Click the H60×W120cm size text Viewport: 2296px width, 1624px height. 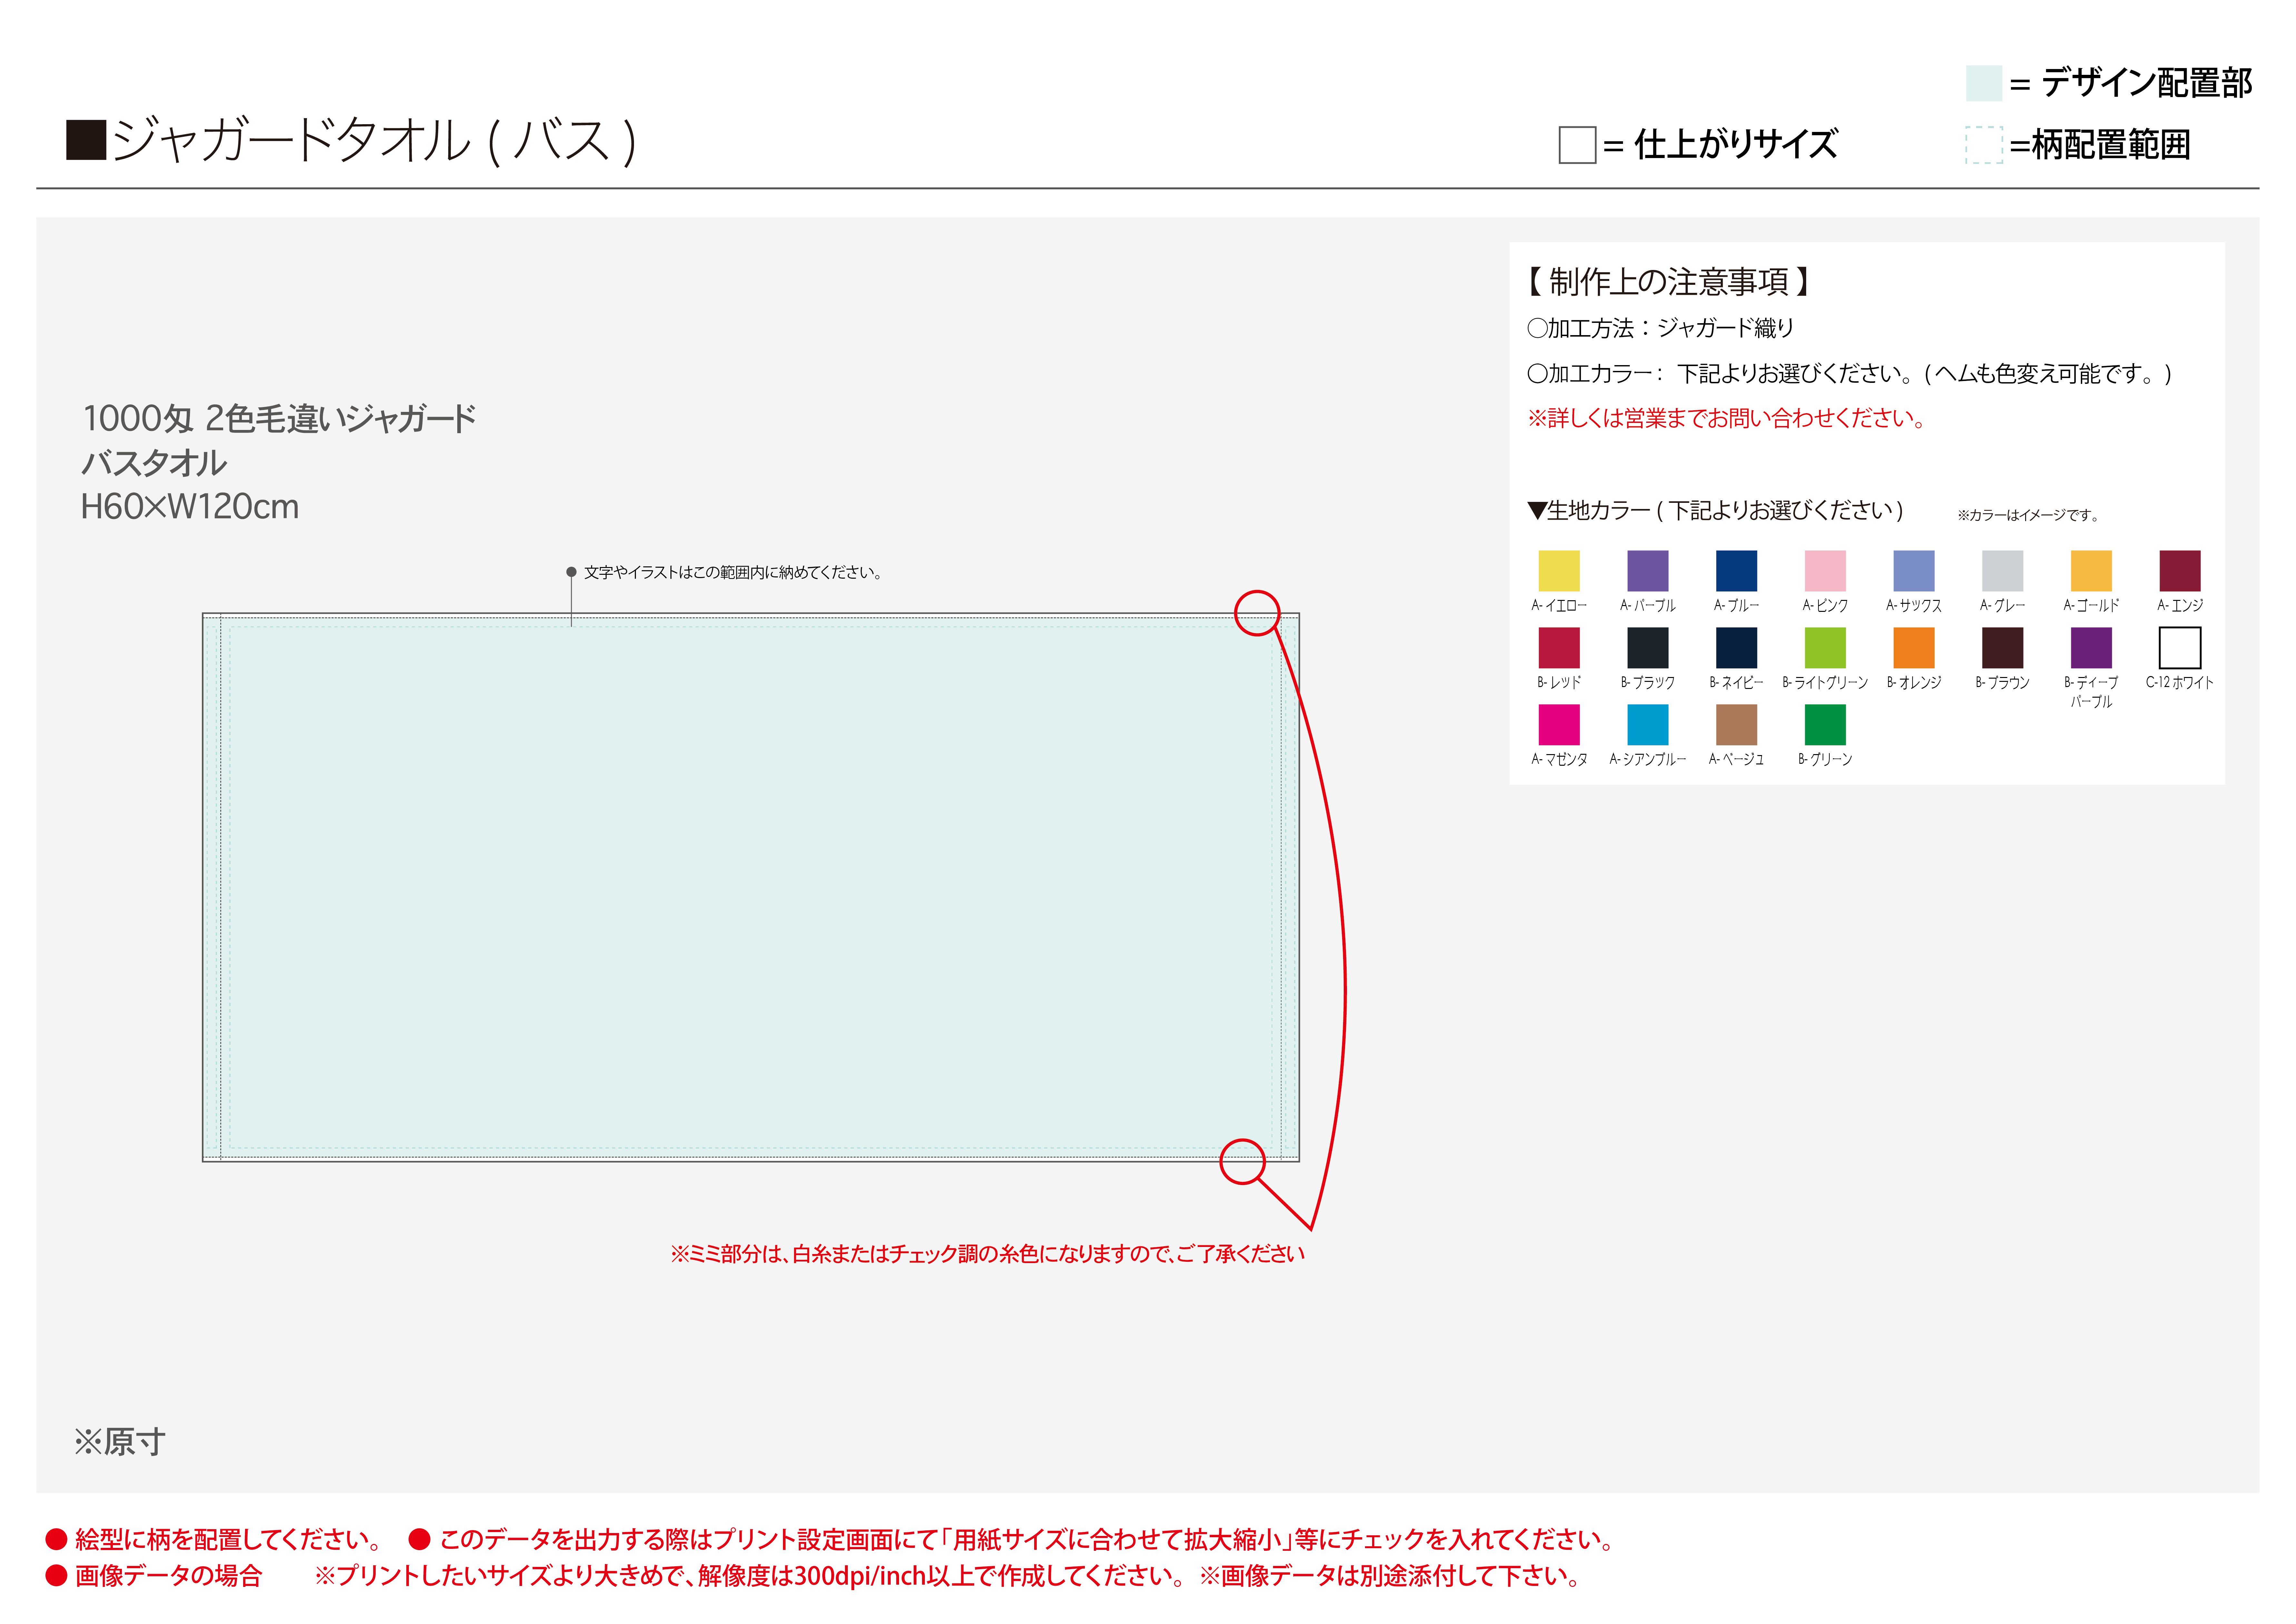click(x=190, y=507)
